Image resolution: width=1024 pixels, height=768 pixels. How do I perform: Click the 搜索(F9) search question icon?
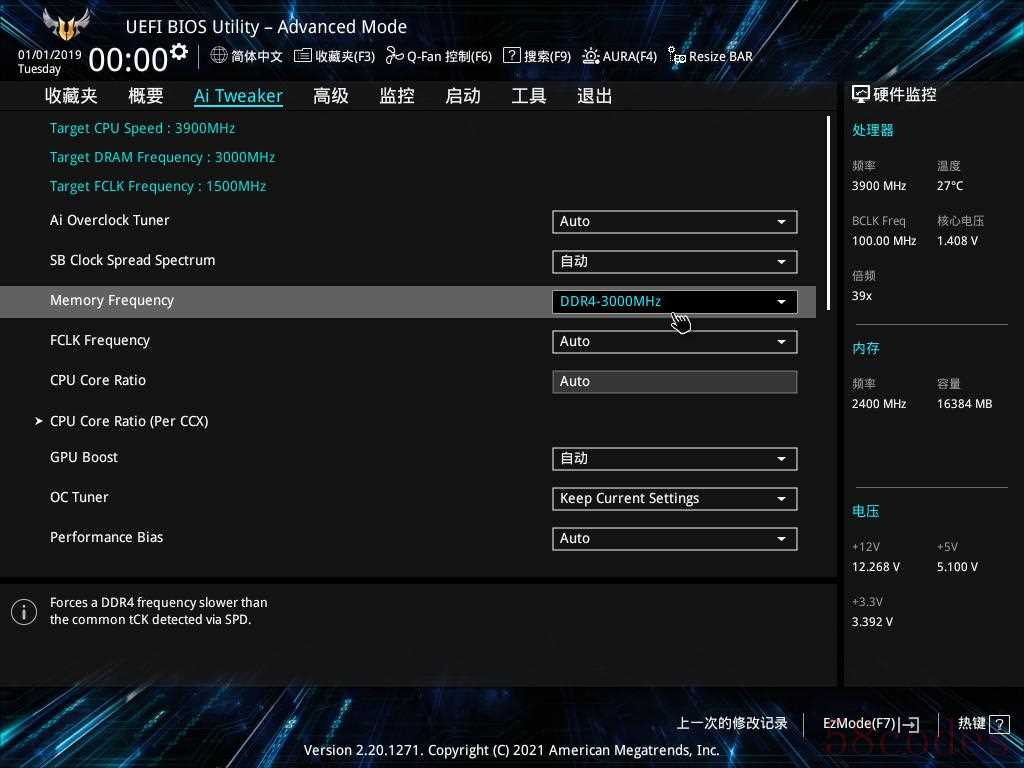pyautogui.click(x=511, y=56)
